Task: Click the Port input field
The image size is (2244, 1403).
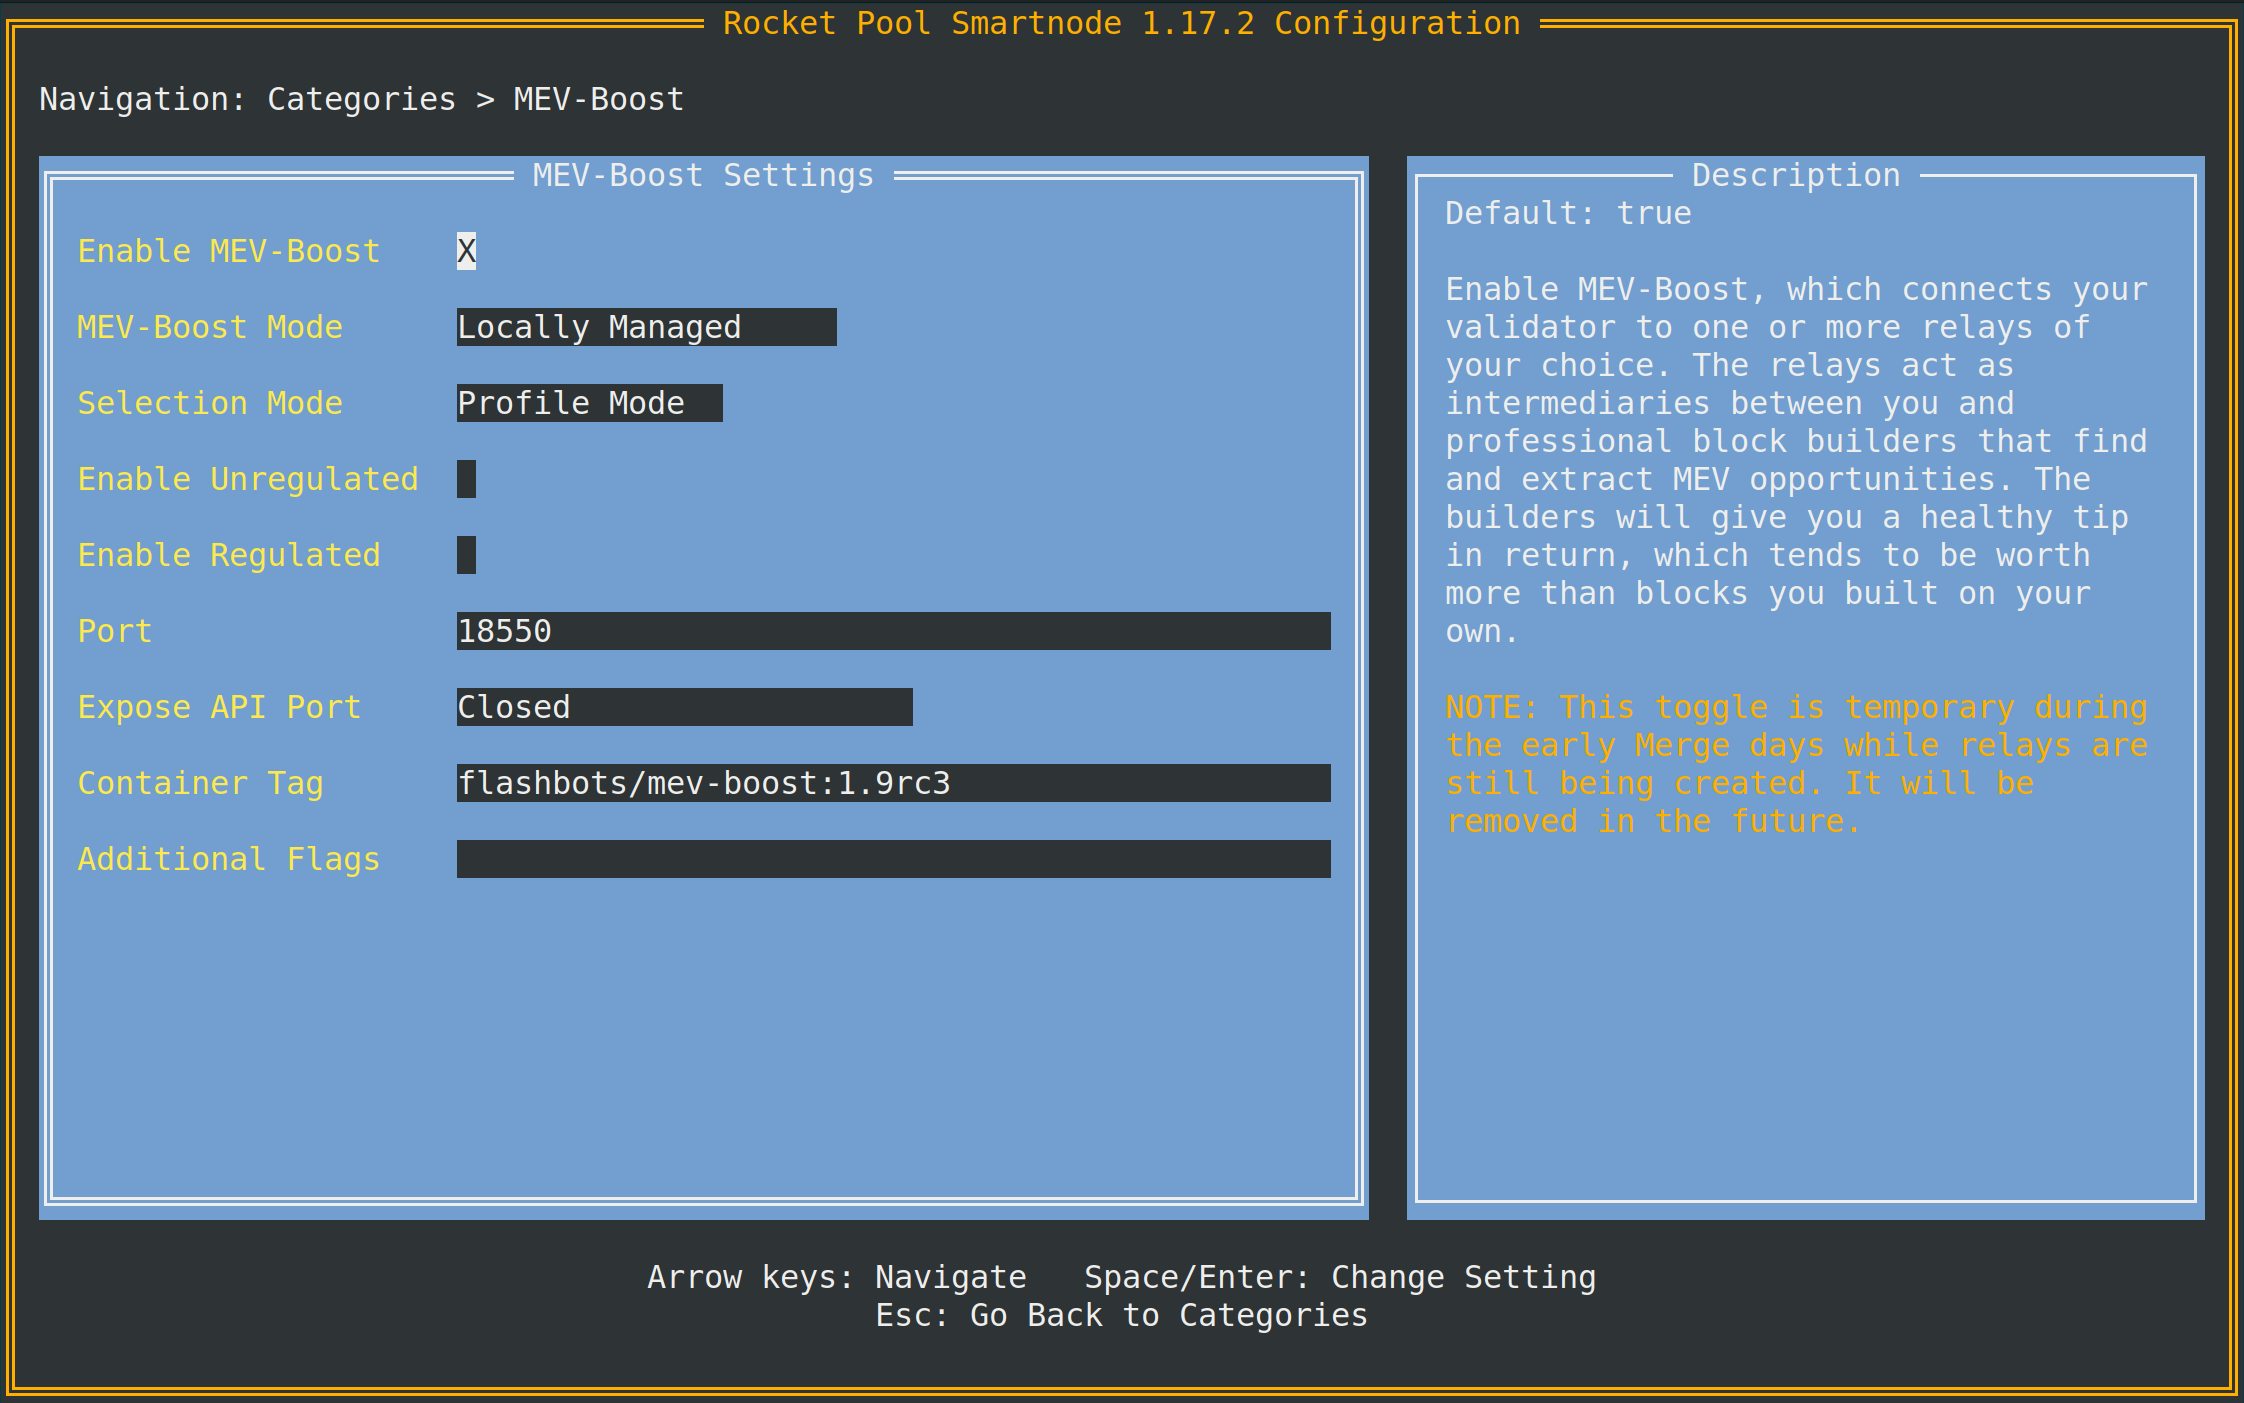Action: click(893, 631)
